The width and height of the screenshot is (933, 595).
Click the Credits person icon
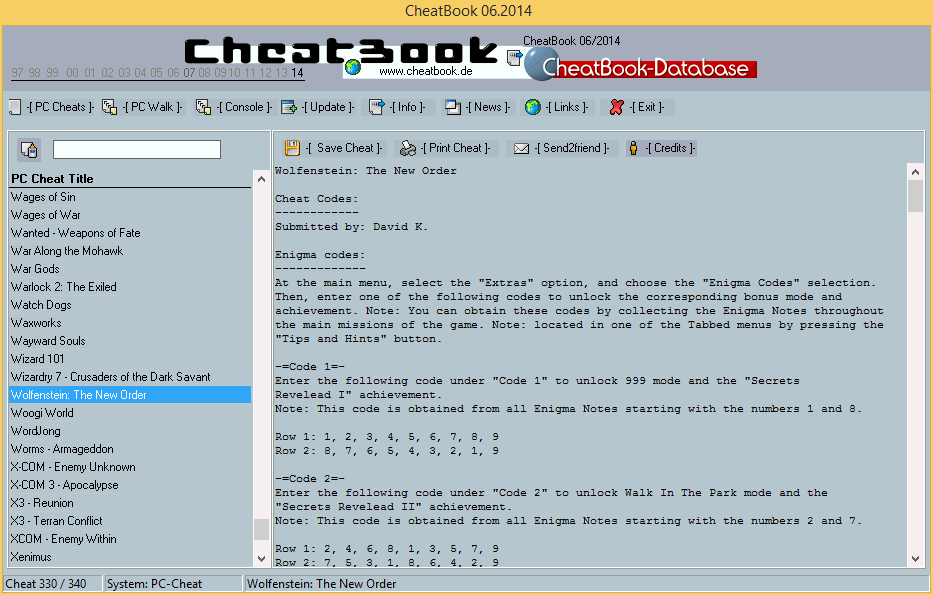point(634,148)
